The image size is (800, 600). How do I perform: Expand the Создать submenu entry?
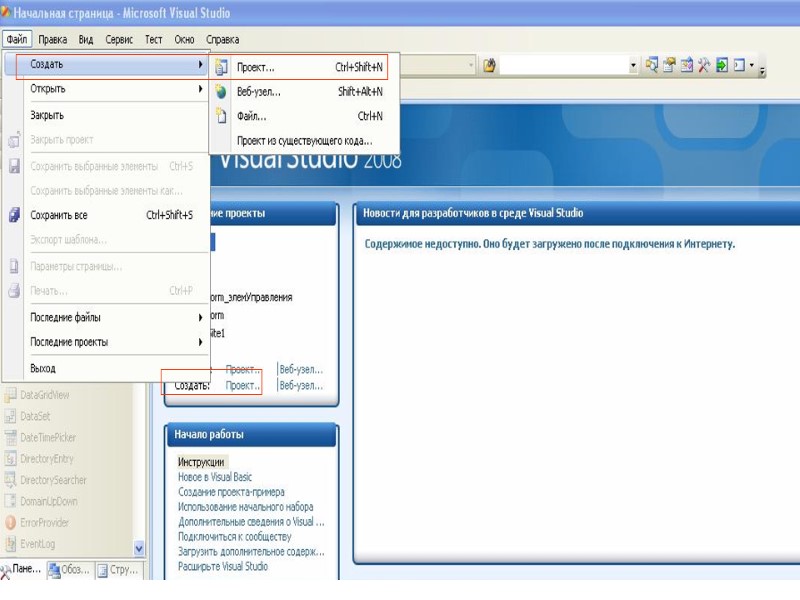click(106, 64)
